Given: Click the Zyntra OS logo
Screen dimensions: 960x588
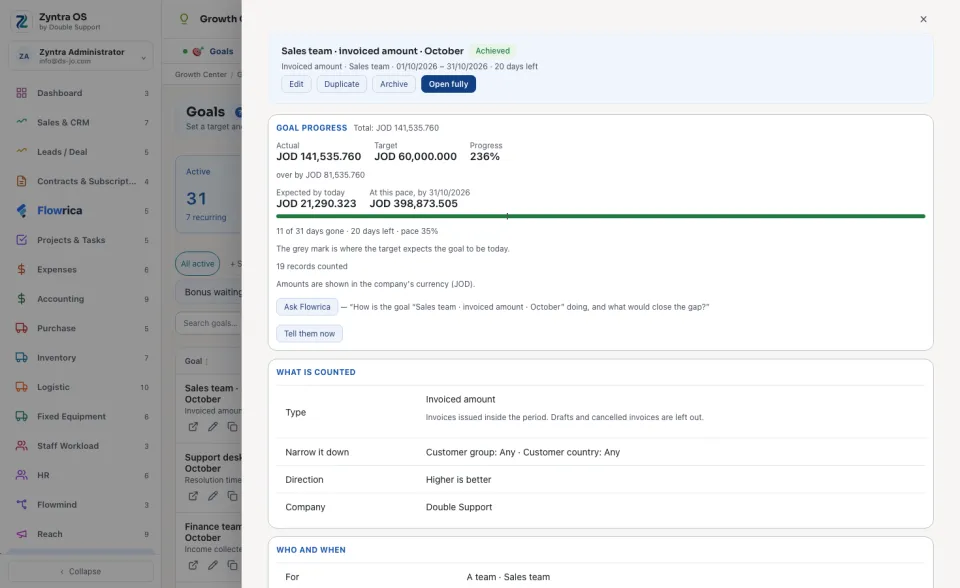Looking at the screenshot, I should coord(21,21).
